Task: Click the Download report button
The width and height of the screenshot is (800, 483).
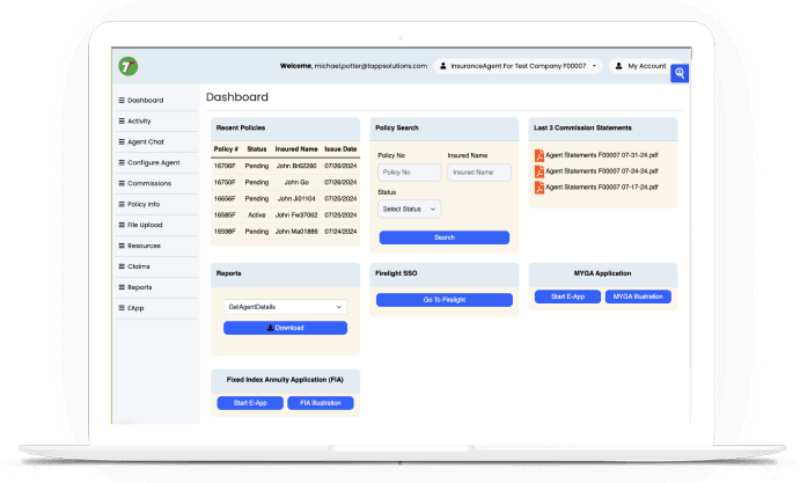Action: pyautogui.click(x=285, y=328)
